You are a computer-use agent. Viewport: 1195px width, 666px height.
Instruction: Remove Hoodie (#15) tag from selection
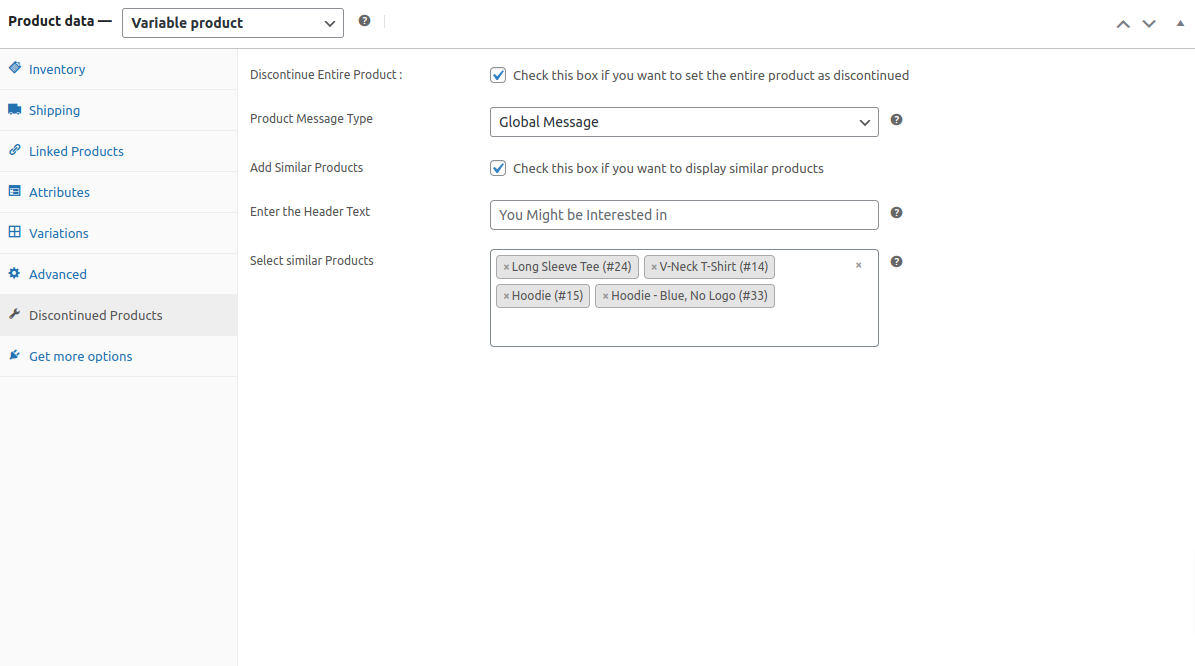point(506,296)
